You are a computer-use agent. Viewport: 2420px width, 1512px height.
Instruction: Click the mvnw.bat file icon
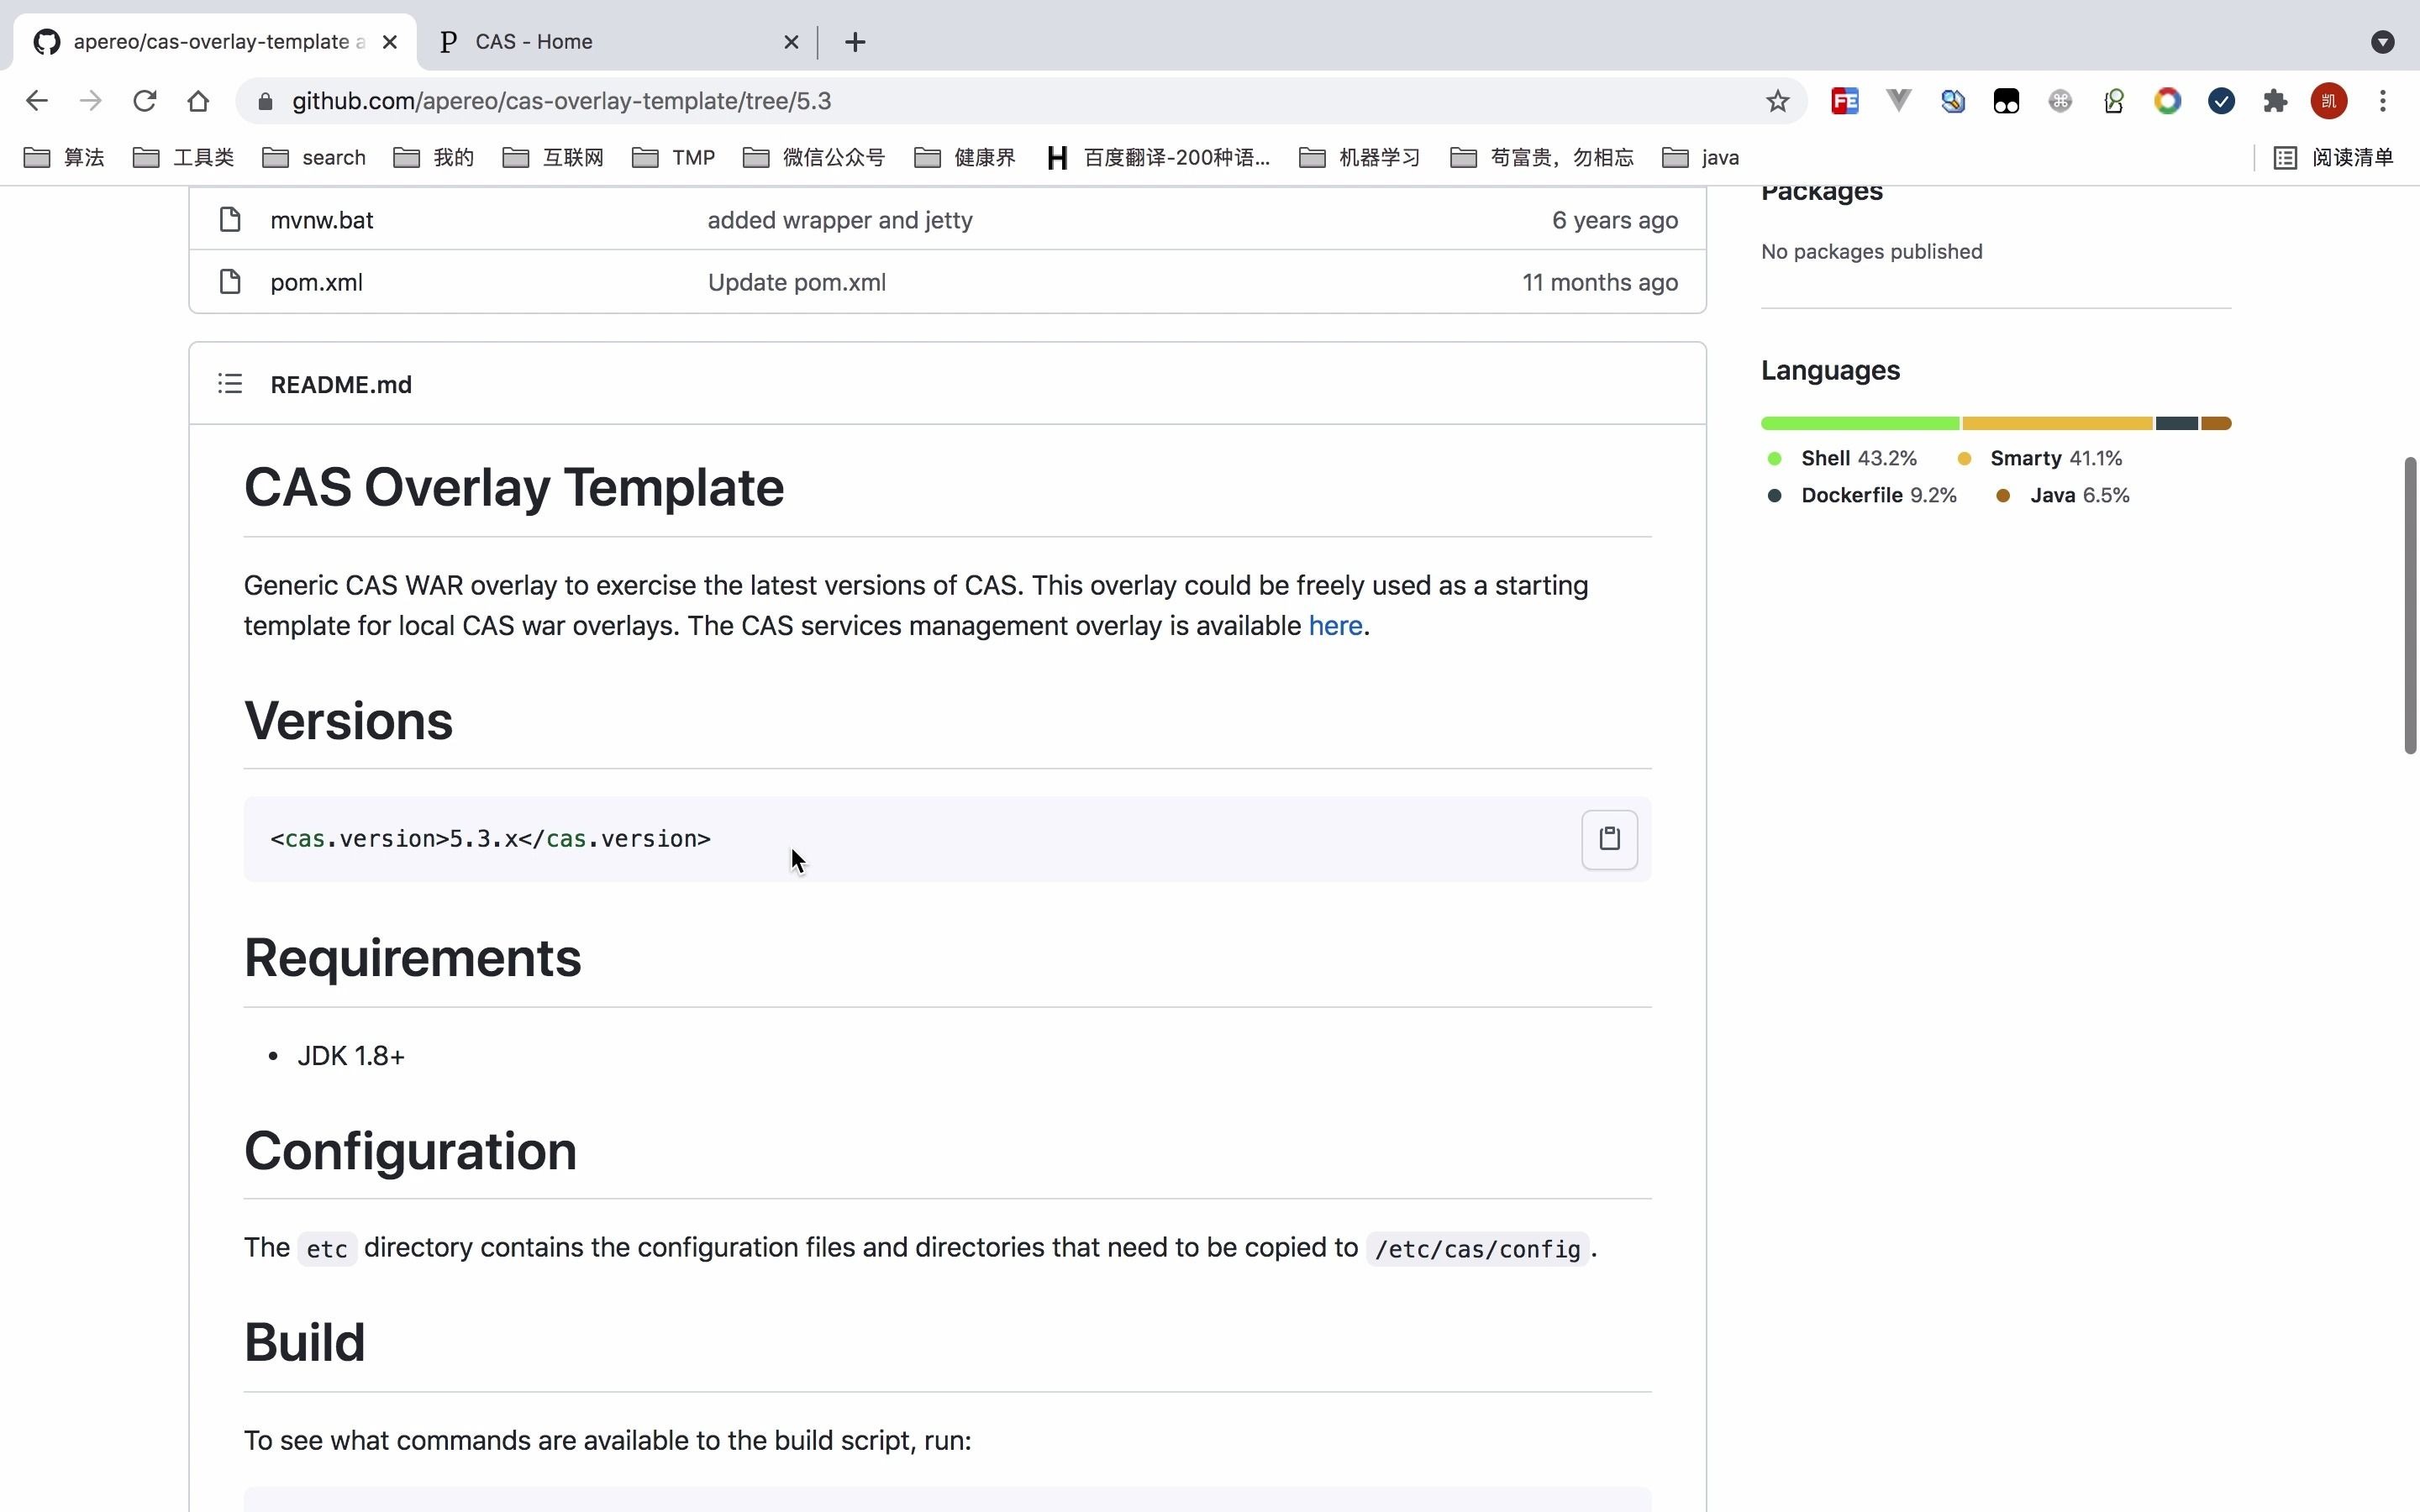tap(230, 219)
